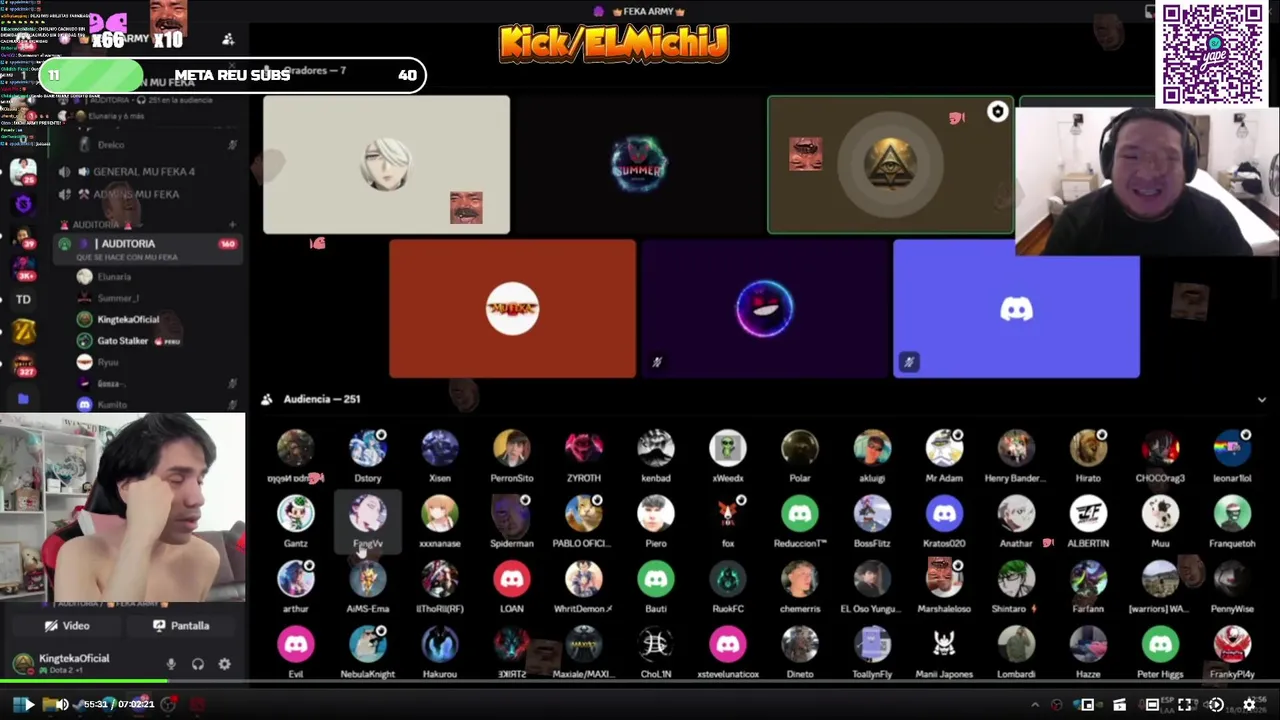
Task: Open the TD server icon
Action: click(23, 299)
